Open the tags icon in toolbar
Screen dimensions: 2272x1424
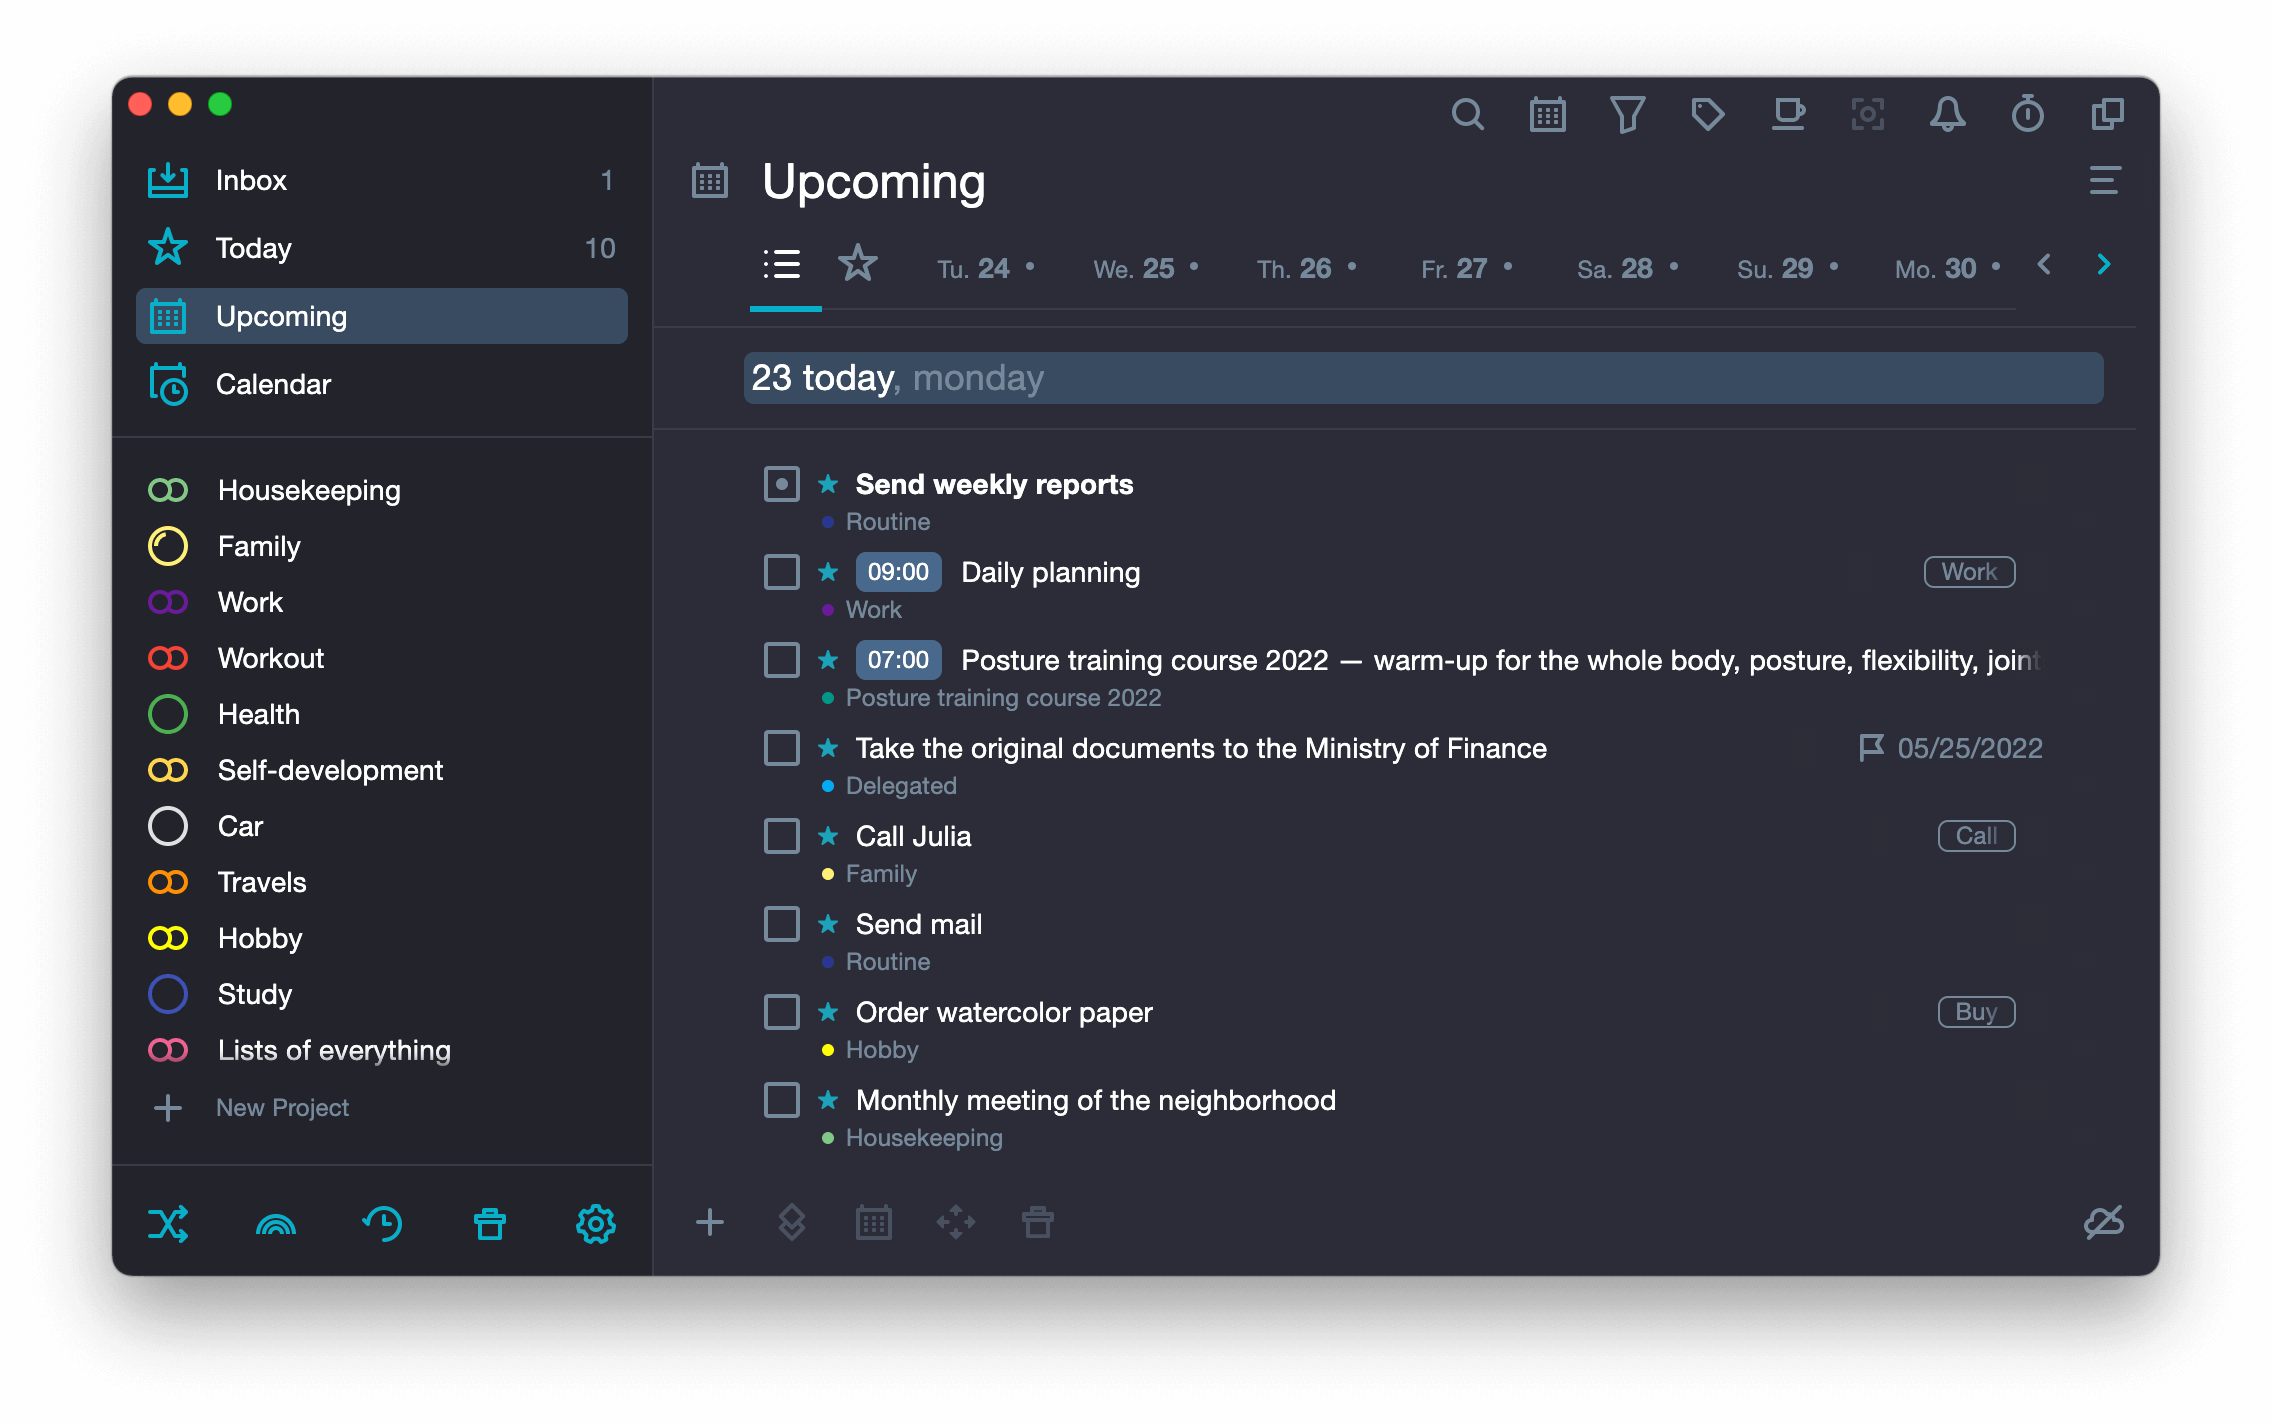tap(1707, 115)
